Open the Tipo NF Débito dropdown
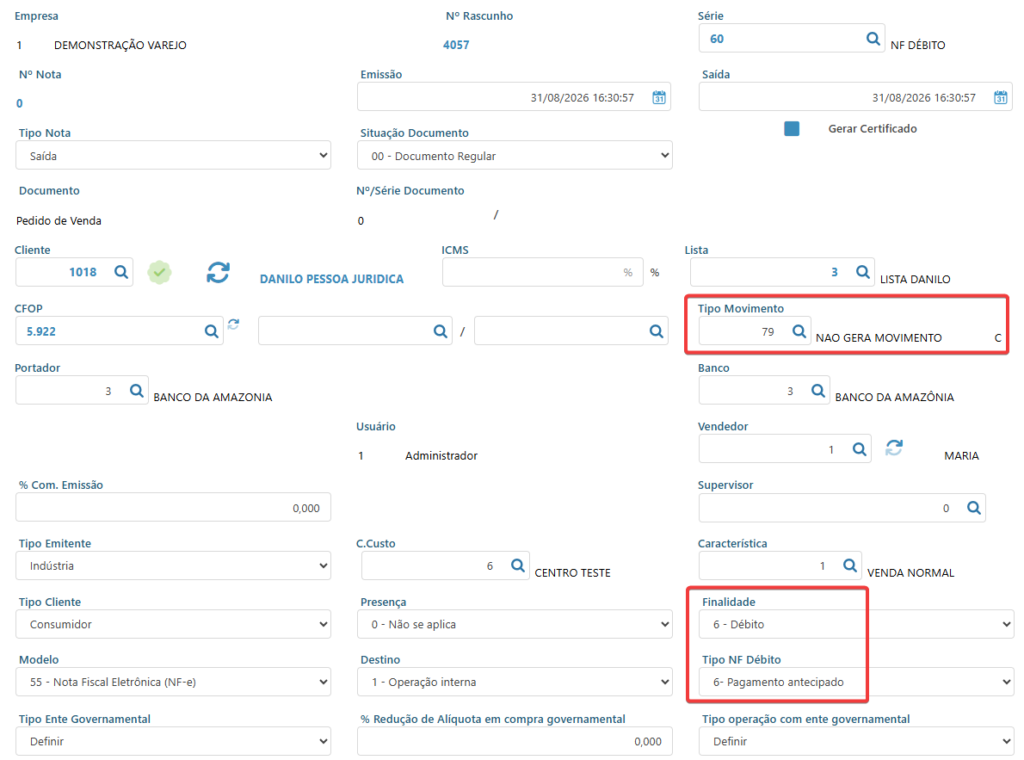Image resolution: width=1024 pixels, height=760 pixels. coord(856,682)
